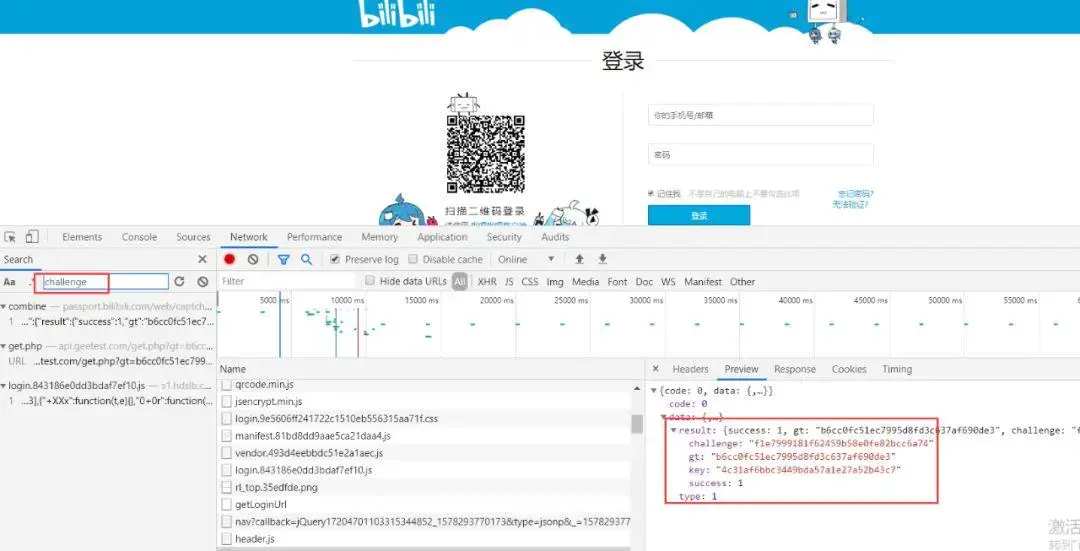Collapse the data node in Preview

(x=664, y=417)
